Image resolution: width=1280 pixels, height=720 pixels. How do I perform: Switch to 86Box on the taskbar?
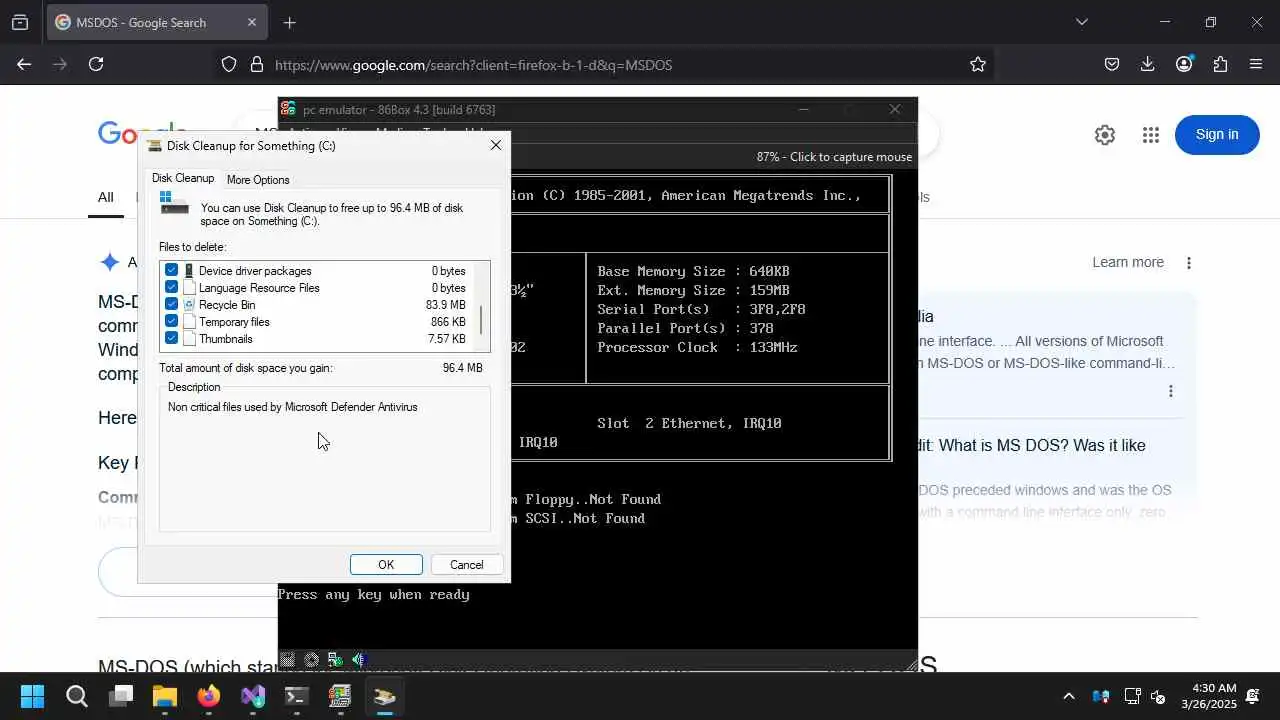pos(340,696)
